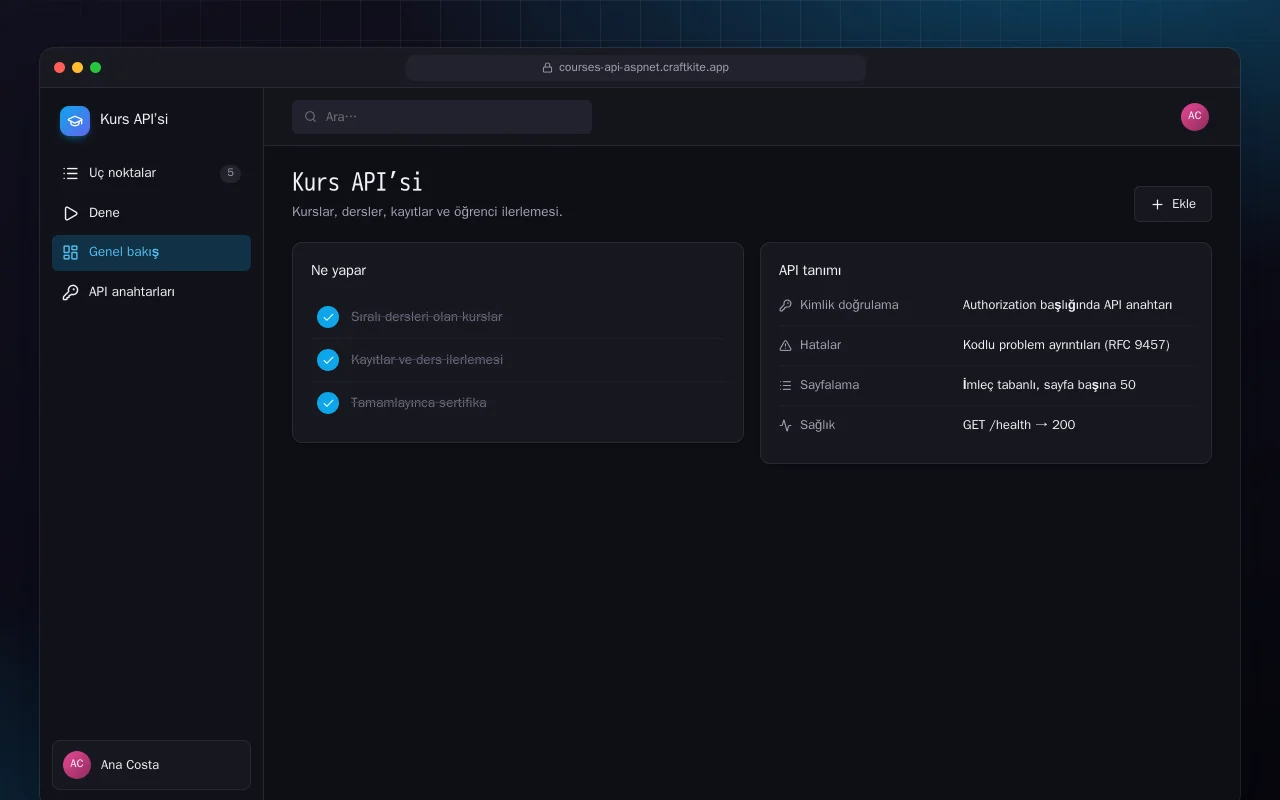This screenshot has height=800, width=1280.
Task: Open the Ana Costa account card
Action: pyautogui.click(x=151, y=765)
